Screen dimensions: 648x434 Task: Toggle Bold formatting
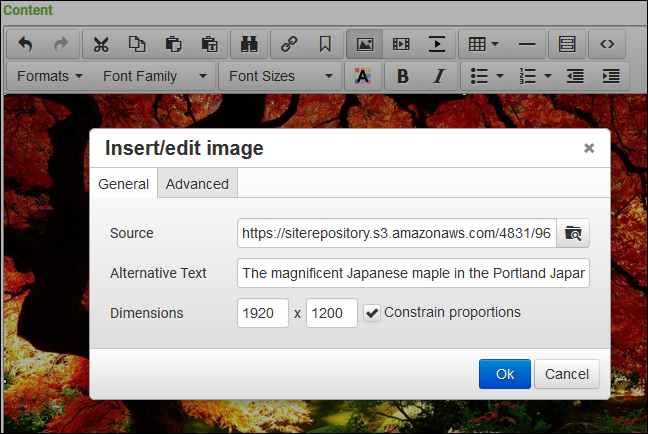402,76
